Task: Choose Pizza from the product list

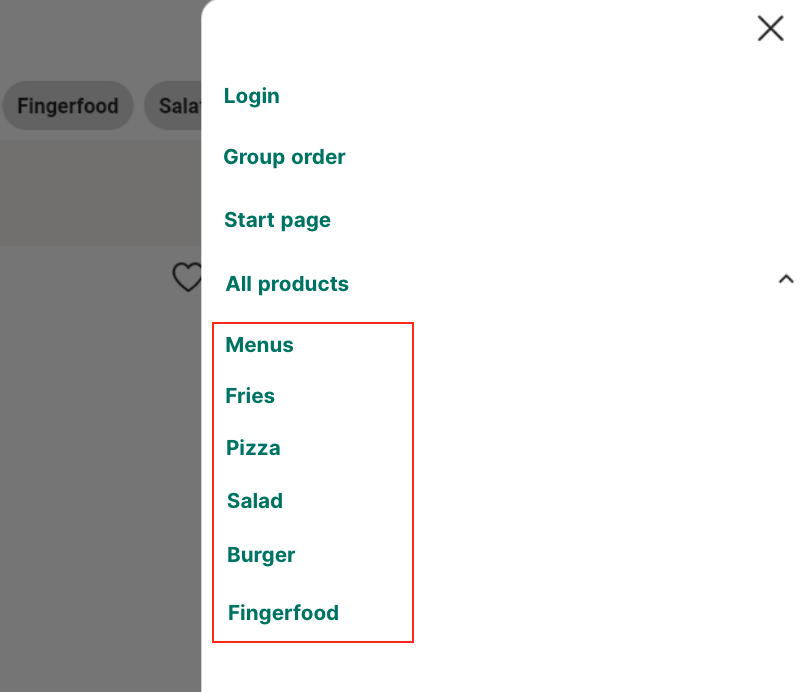Action: pos(253,448)
